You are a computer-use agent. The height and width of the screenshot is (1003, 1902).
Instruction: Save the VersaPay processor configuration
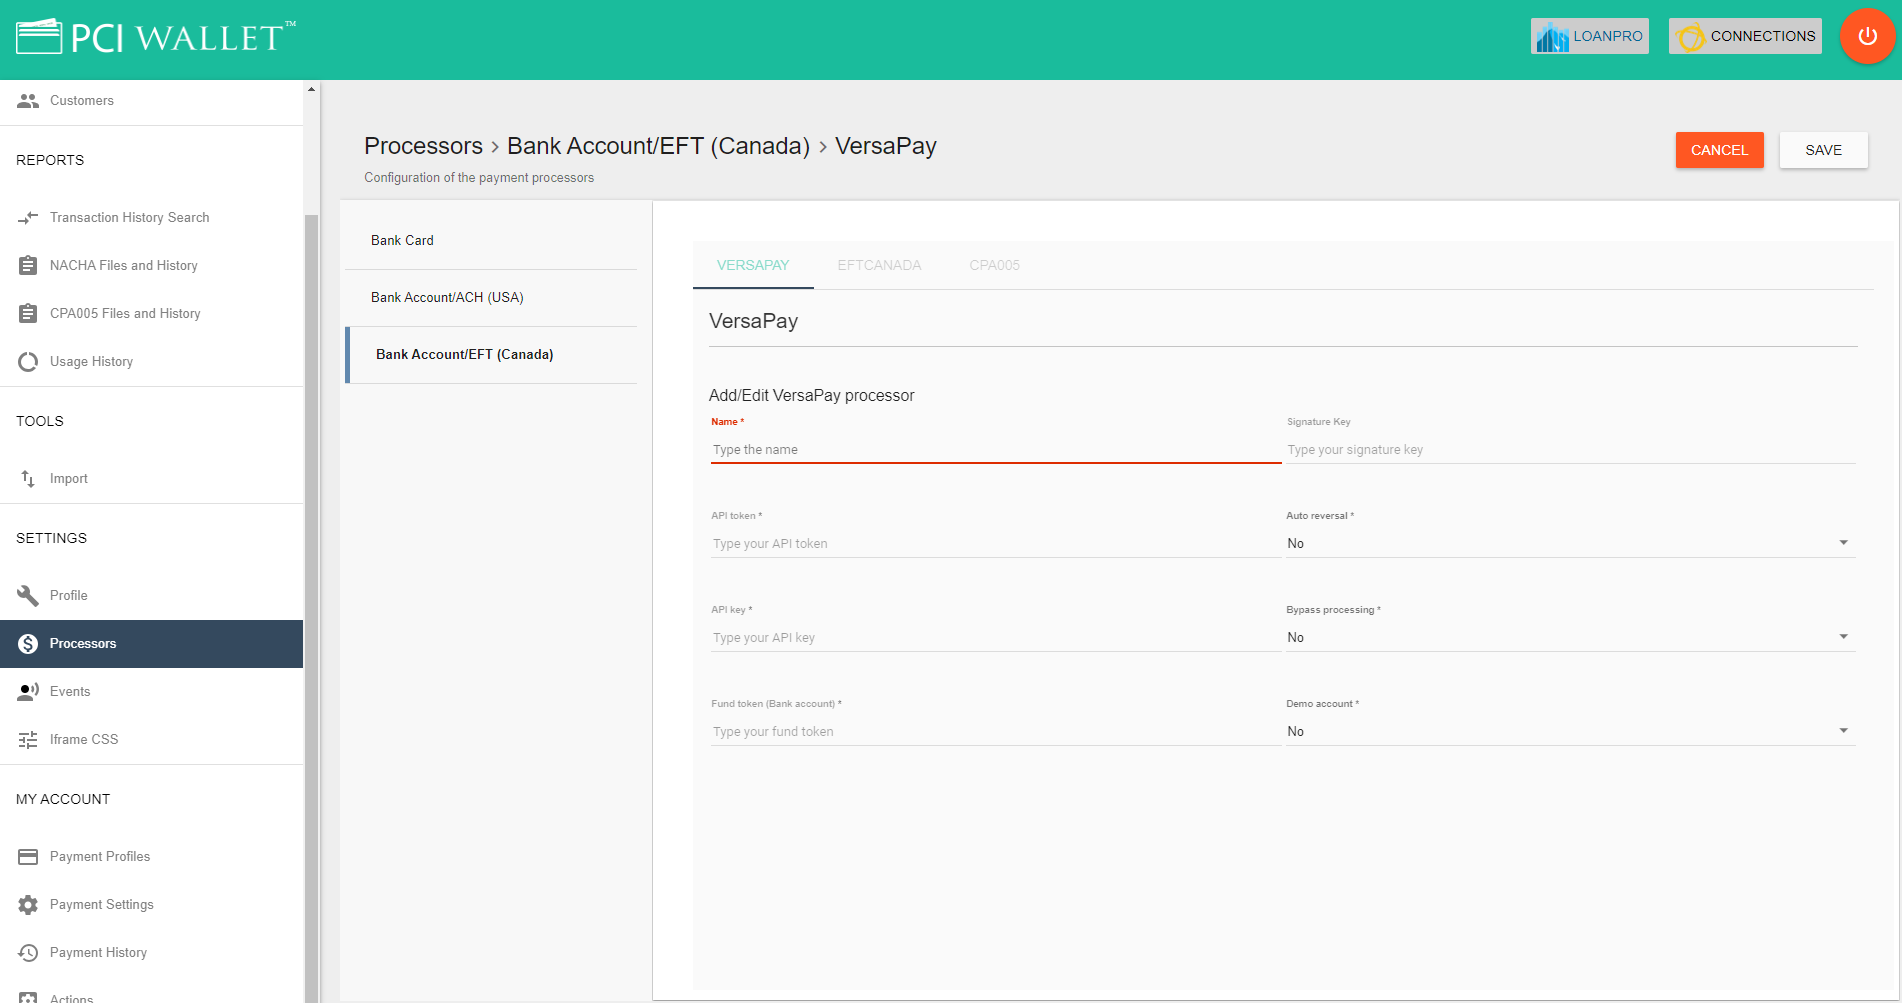click(1823, 150)
